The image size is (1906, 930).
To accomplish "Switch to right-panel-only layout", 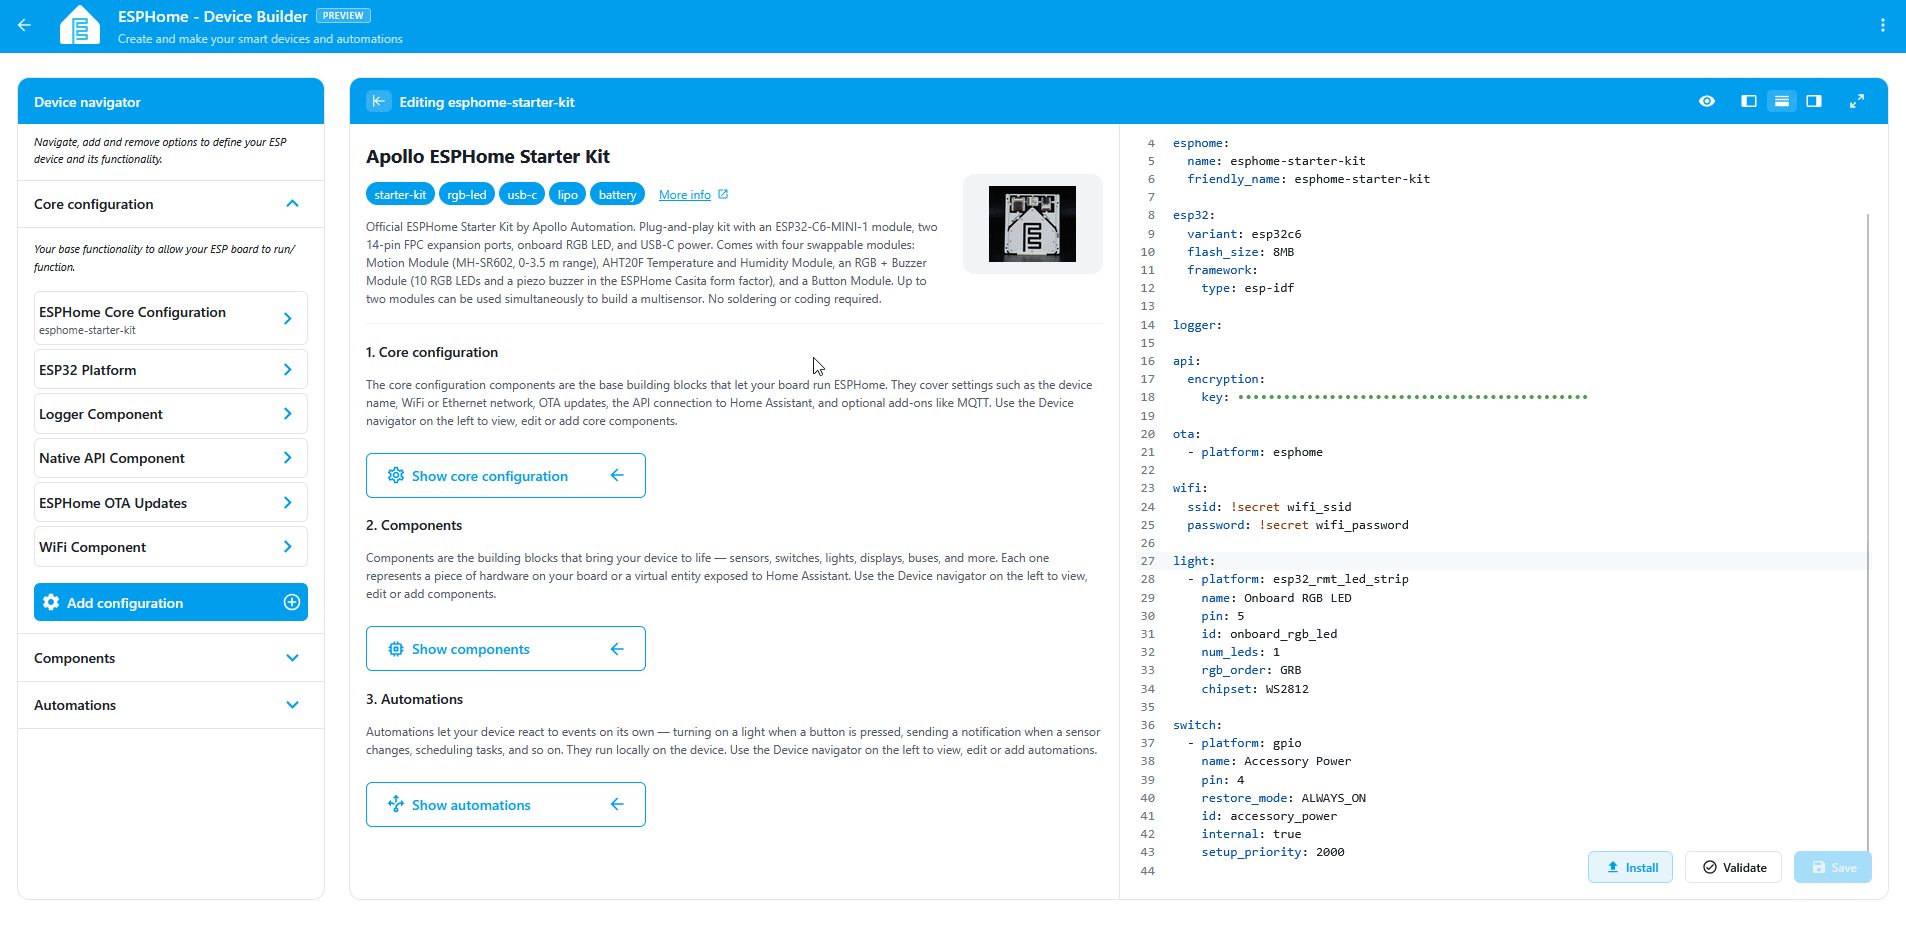I will [1814, 101].
